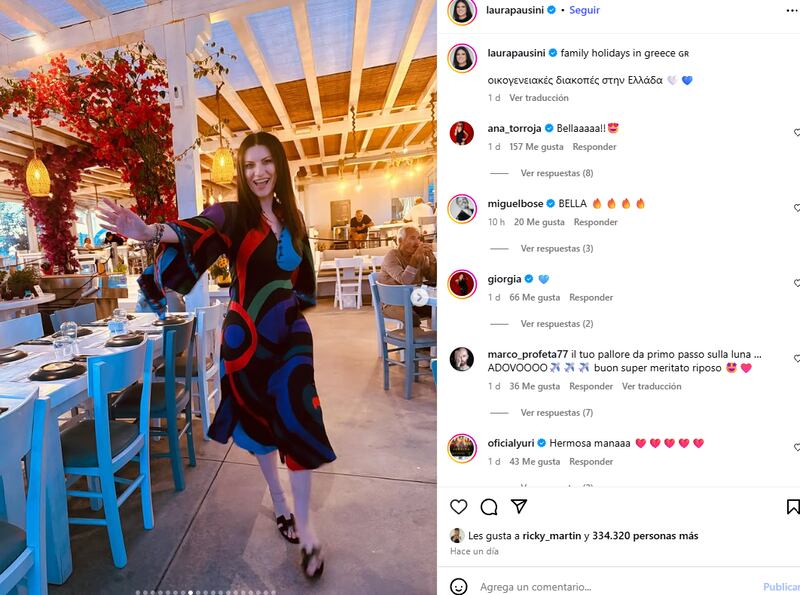Translate the caption with Ver traducción

point(539,97)
